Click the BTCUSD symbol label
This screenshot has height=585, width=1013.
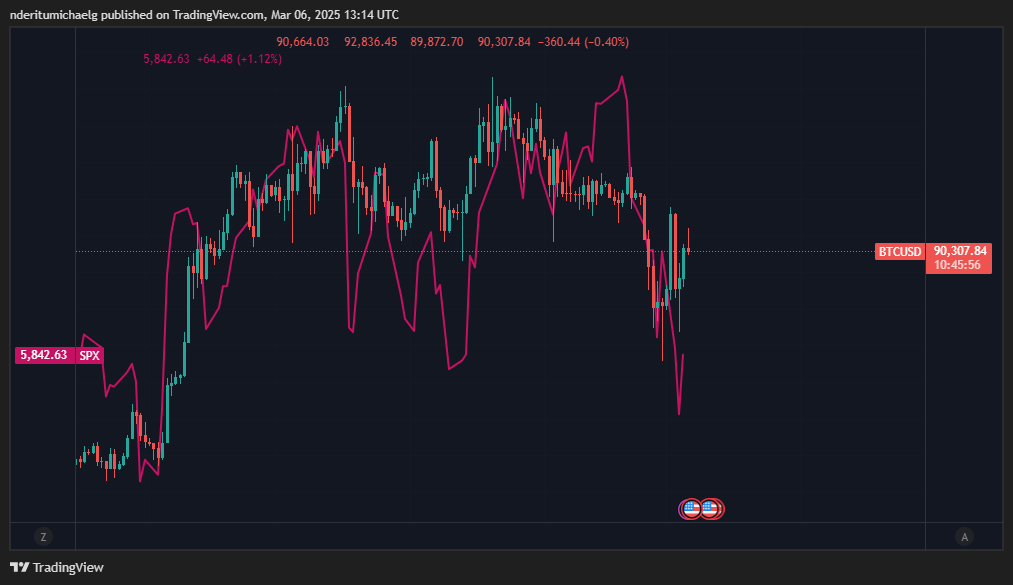pos(899,252)
